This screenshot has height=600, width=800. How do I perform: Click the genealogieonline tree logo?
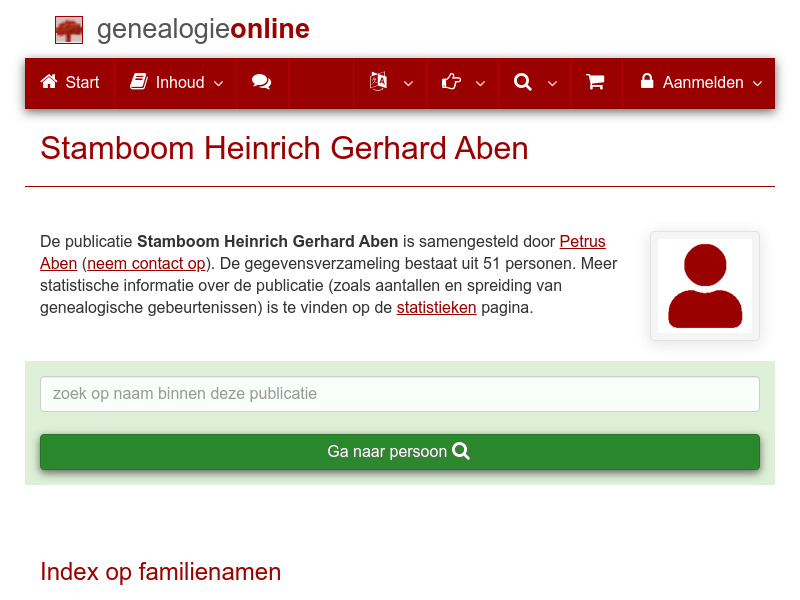[x=68, y=29]
